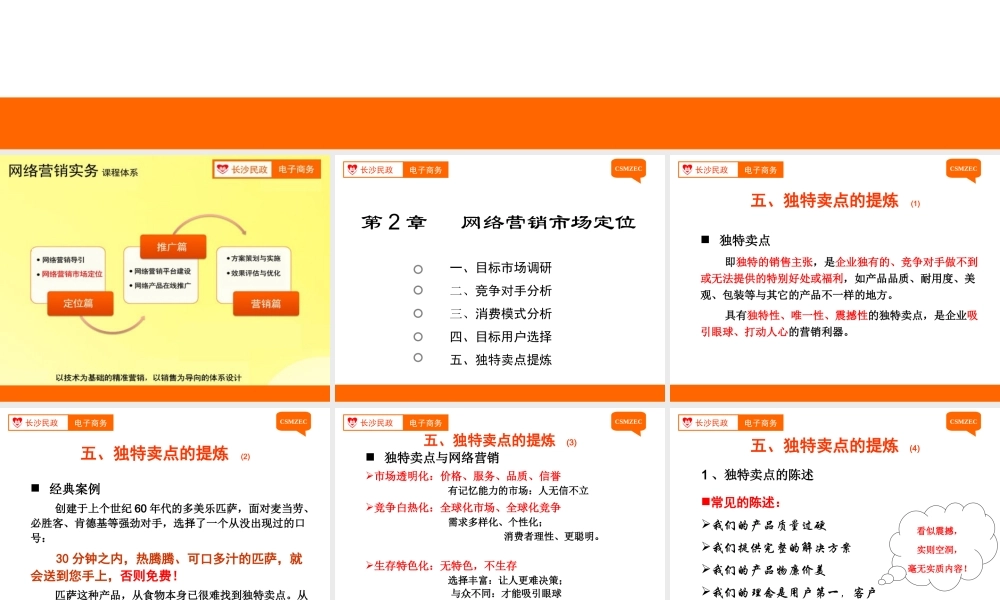
Task: Switch to the 定位篇 tab
Action: pos(79,303)
